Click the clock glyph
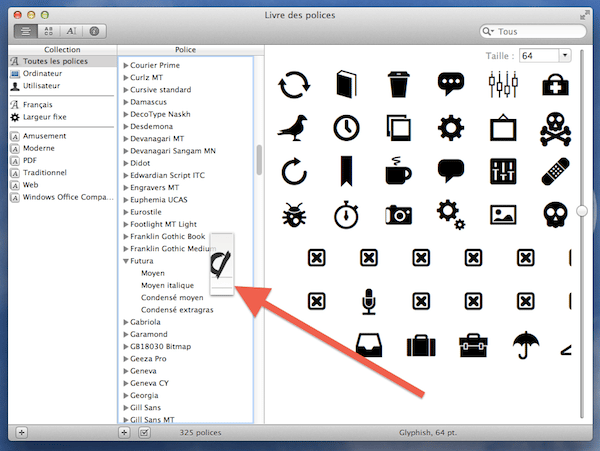Image resolution: width=600 pixels, height=451 pixels. tap(346, 128)
